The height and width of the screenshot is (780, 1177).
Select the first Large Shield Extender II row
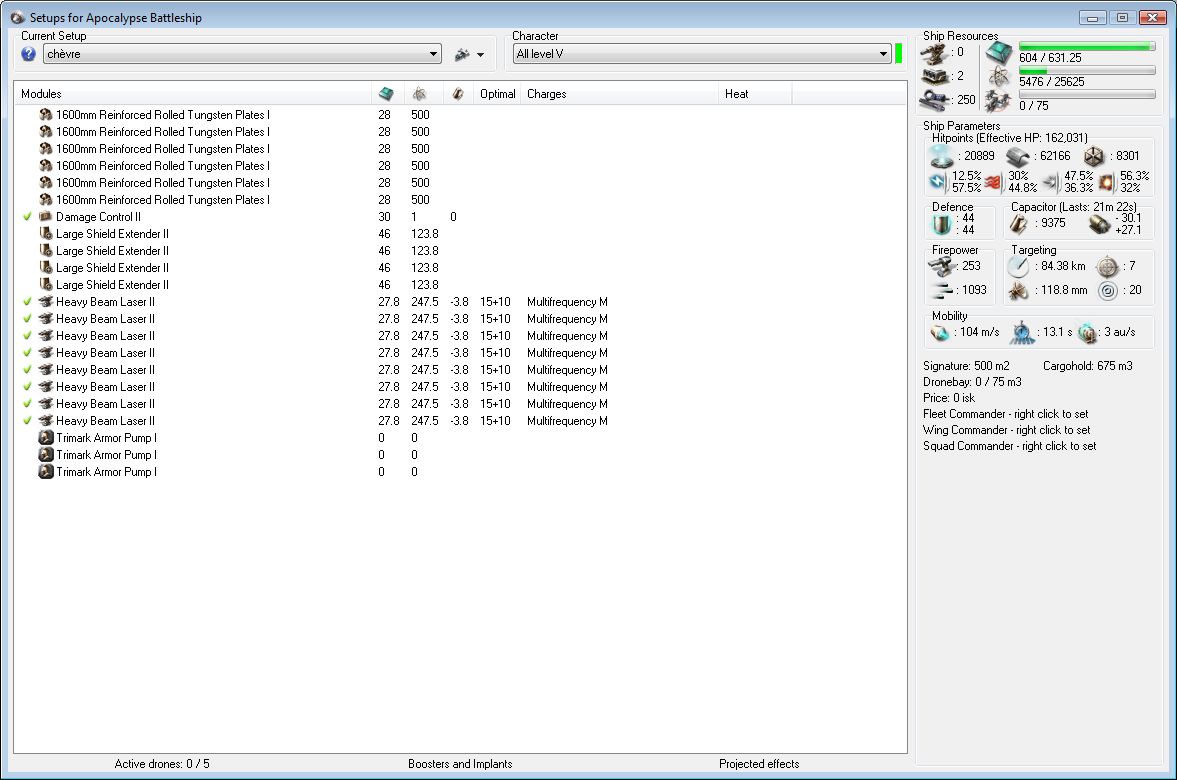point(460,233)
